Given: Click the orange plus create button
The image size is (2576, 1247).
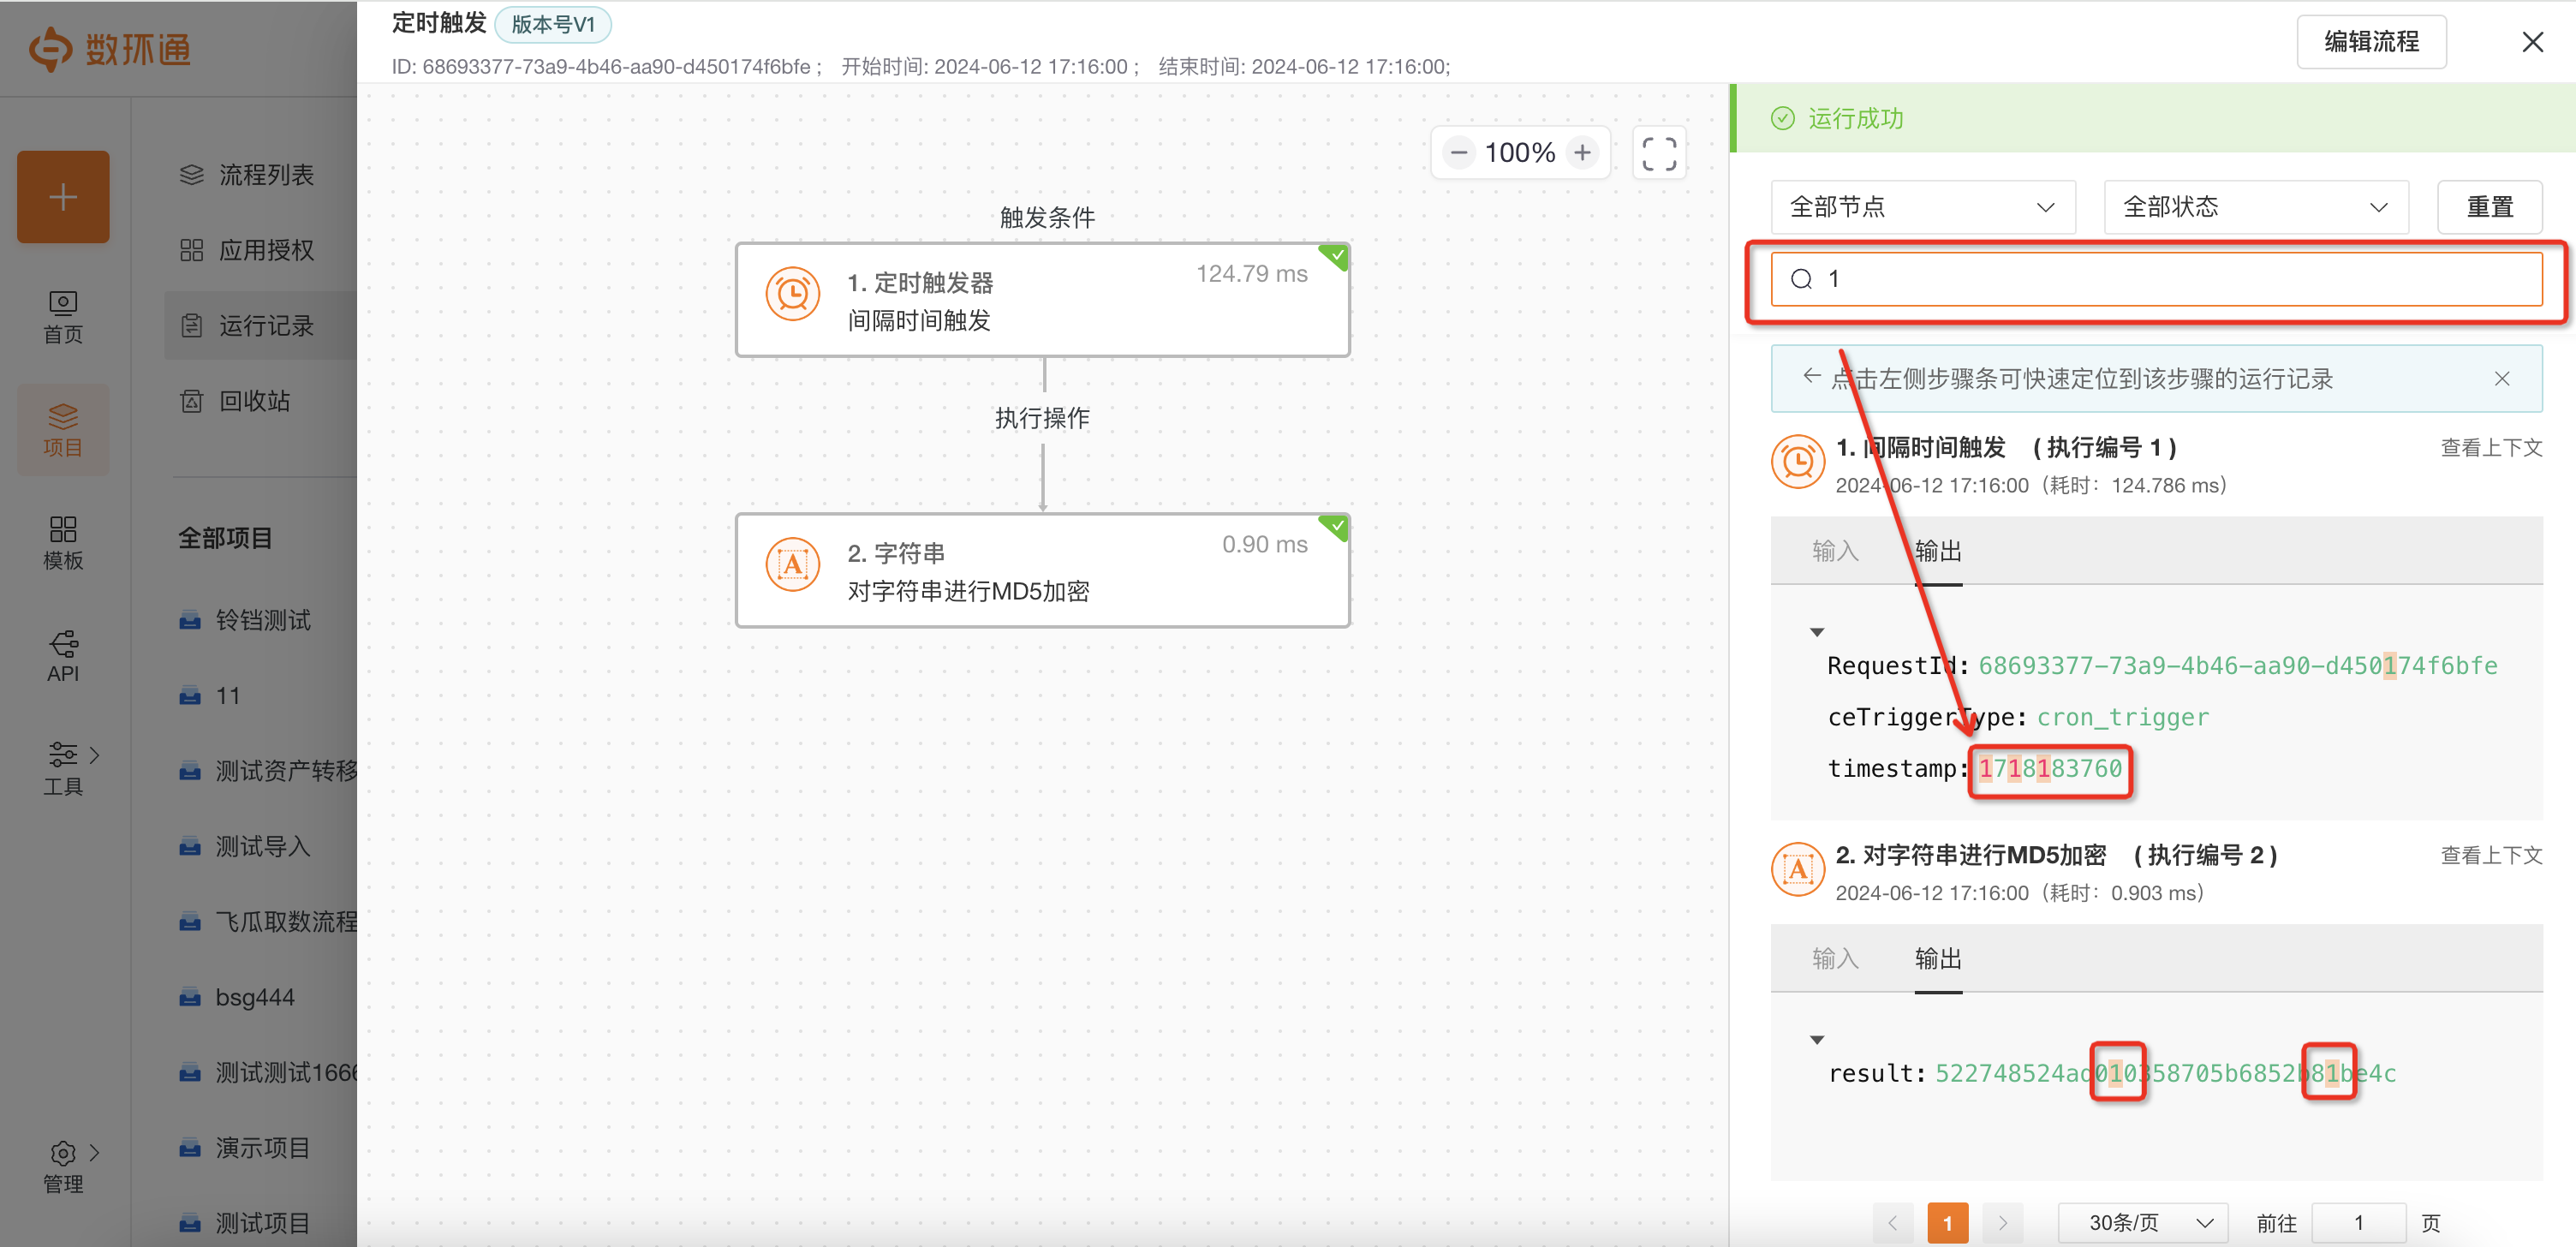Looking at the screenshot, I should coord(63,197).
